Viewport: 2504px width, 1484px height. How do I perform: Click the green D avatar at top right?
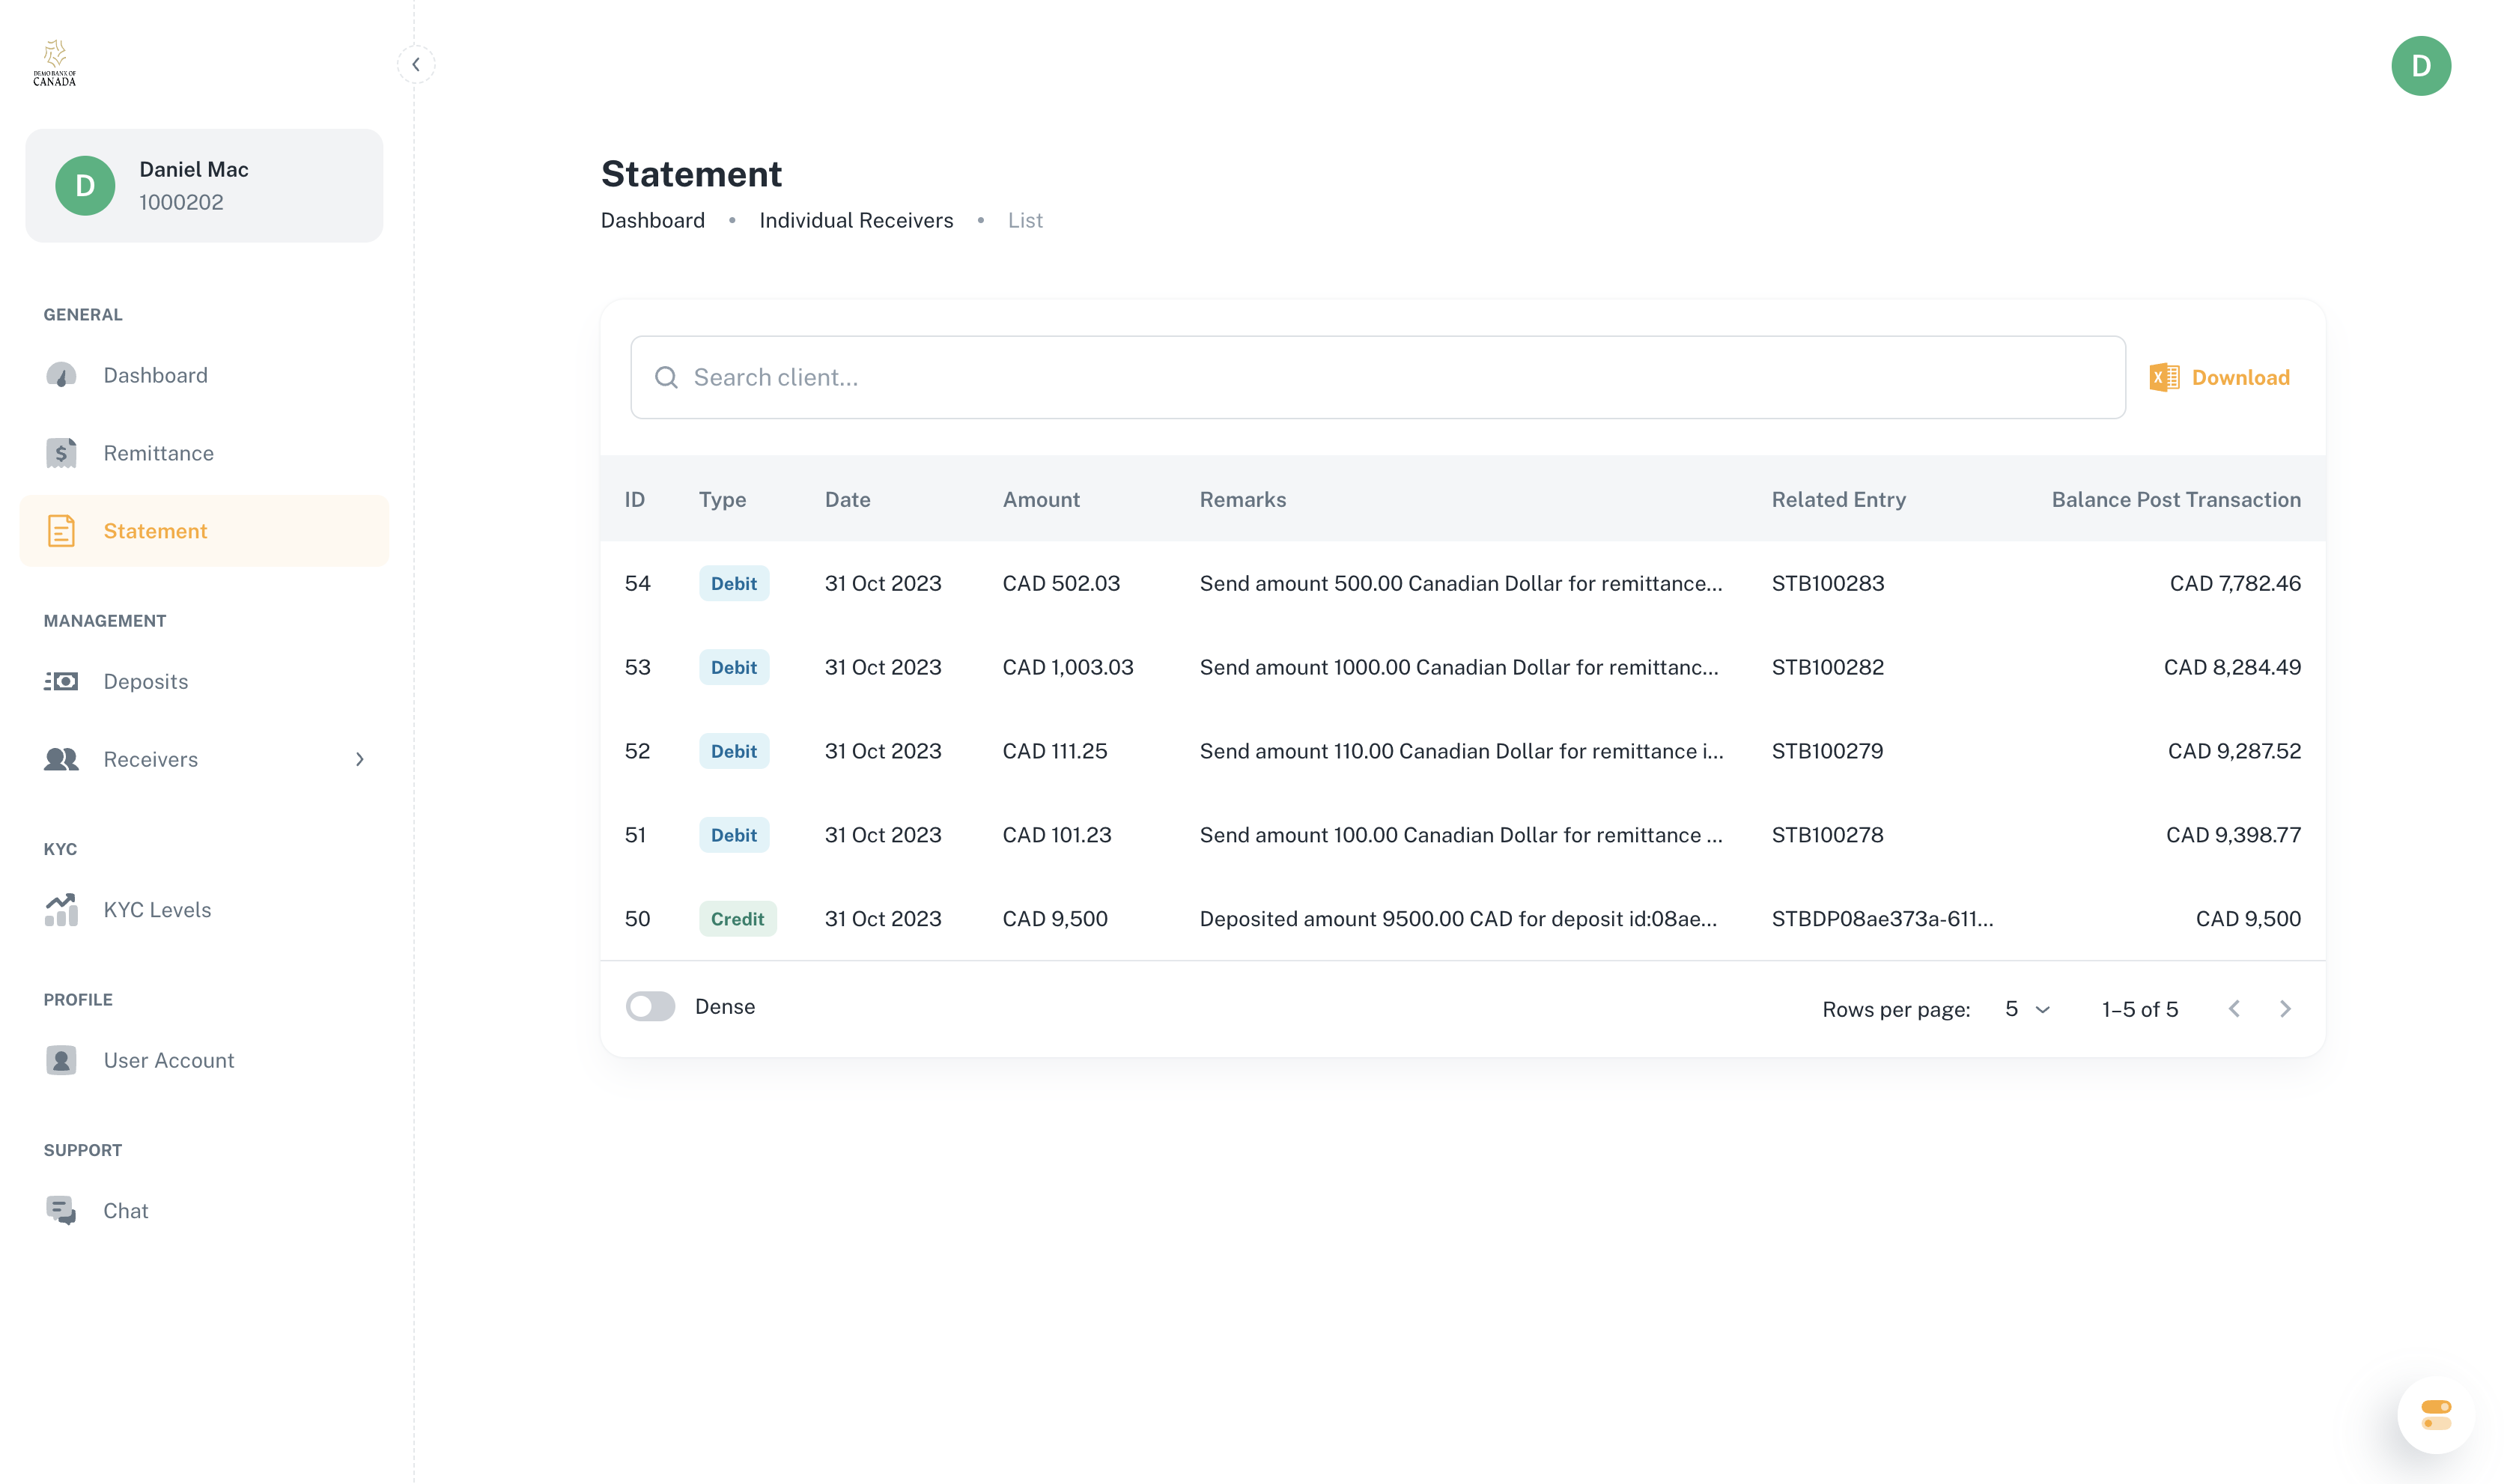(2420, 66)
